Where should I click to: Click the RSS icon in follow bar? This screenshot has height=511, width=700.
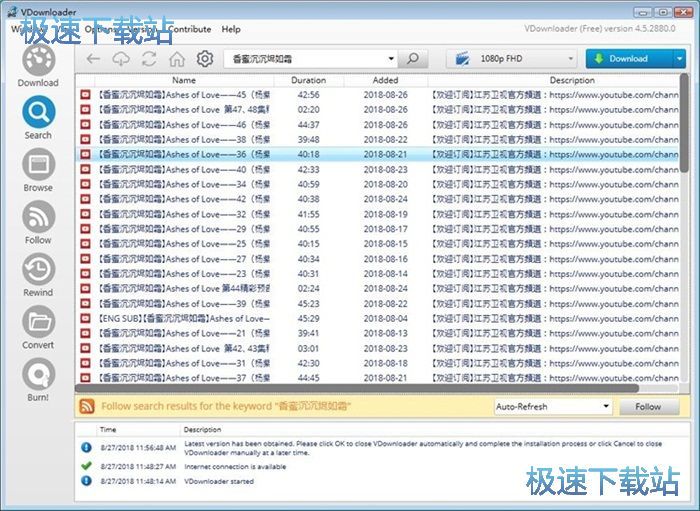[x=87, y=406]
